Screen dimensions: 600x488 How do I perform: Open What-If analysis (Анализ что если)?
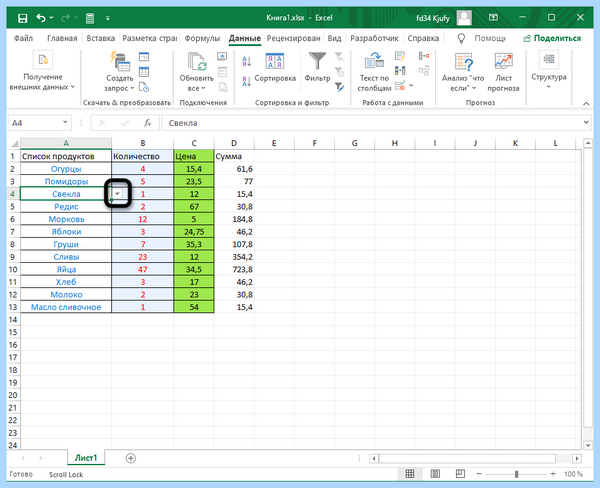(463, 72)
